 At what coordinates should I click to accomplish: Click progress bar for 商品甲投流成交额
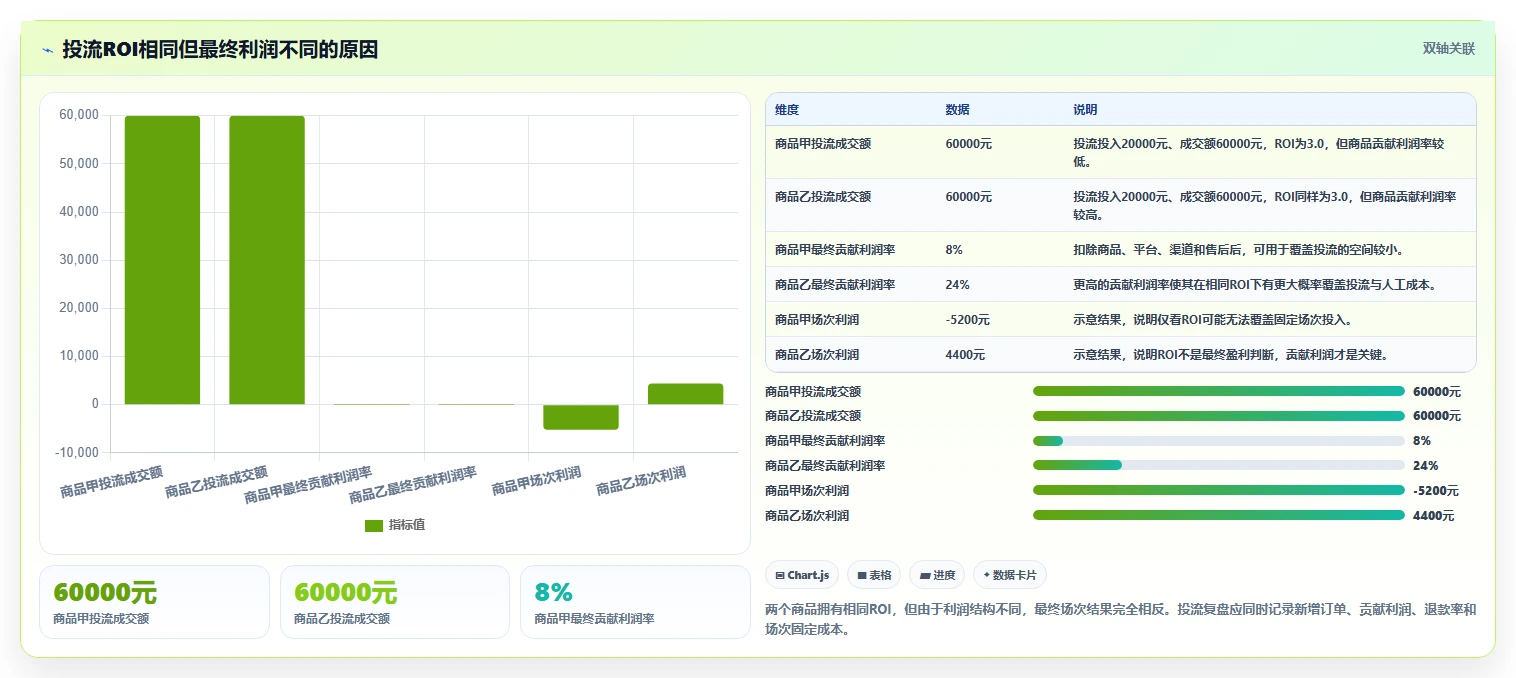coord(1219,391)
